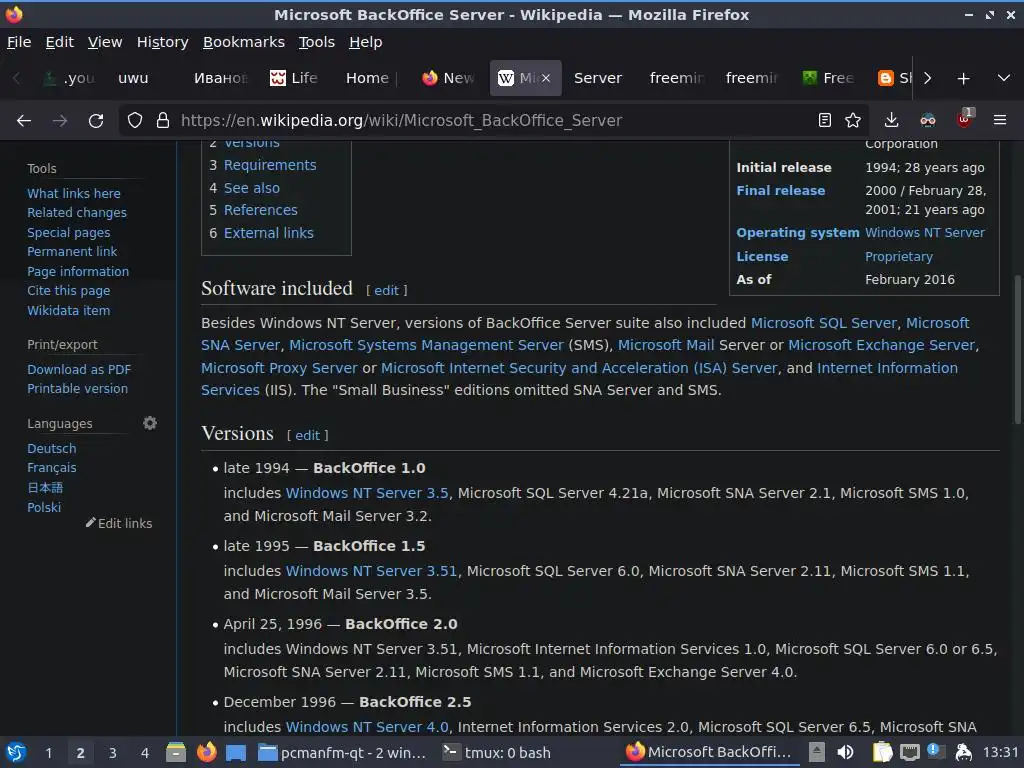Open Wikidata item link
Image resolution: width=1024 pixels, height=768 pixels.
[69, 311]
